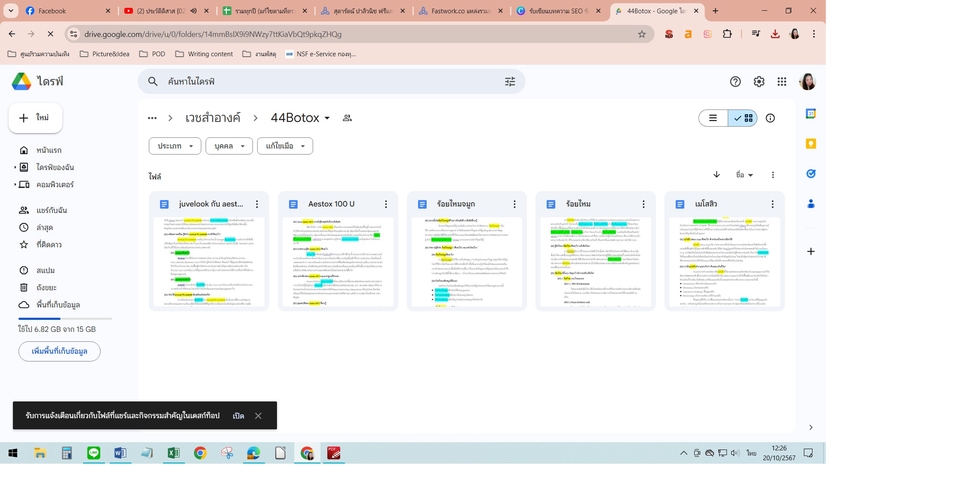
Task: Dismiss the notification toast
Action: click(258, 416)
